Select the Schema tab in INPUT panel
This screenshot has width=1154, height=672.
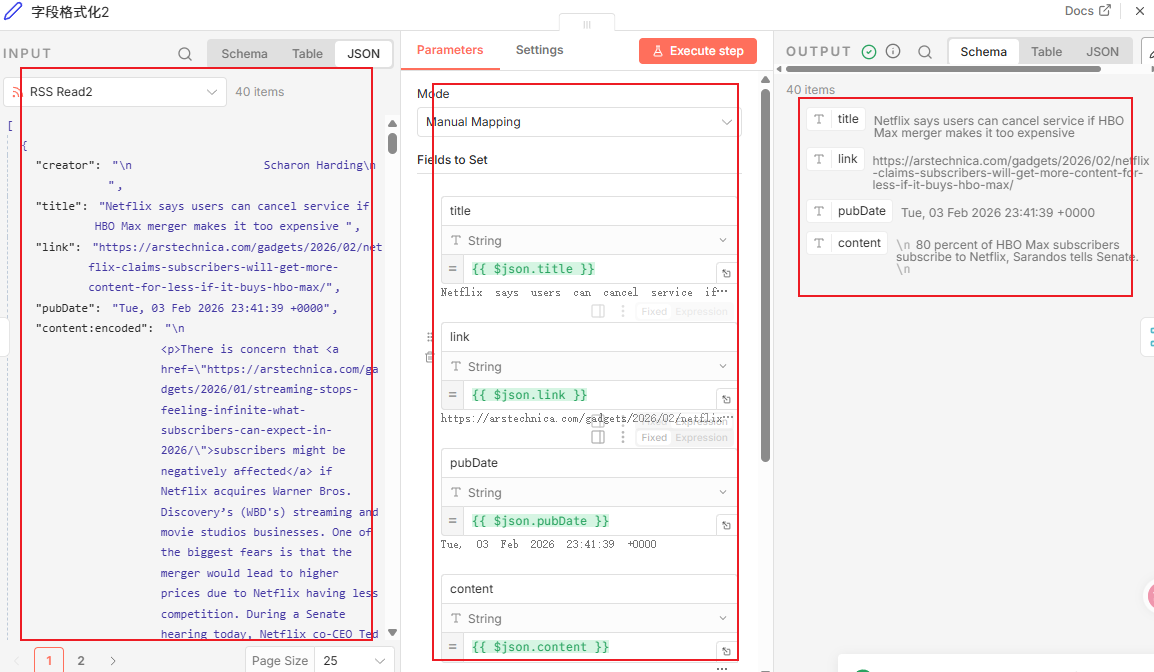point(244,54)
